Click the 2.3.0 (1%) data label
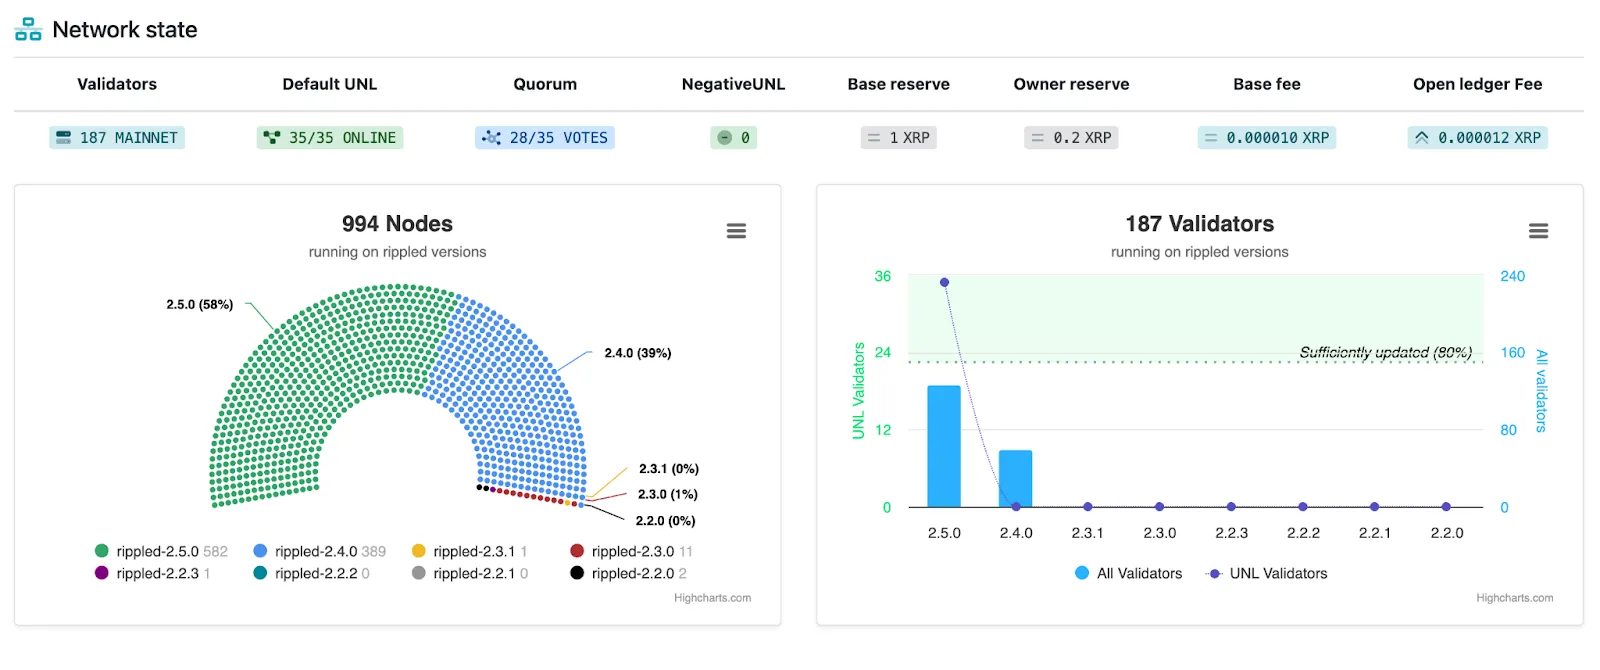The height and width of the screenshot is (670, 1600). [x=668, y=494]
